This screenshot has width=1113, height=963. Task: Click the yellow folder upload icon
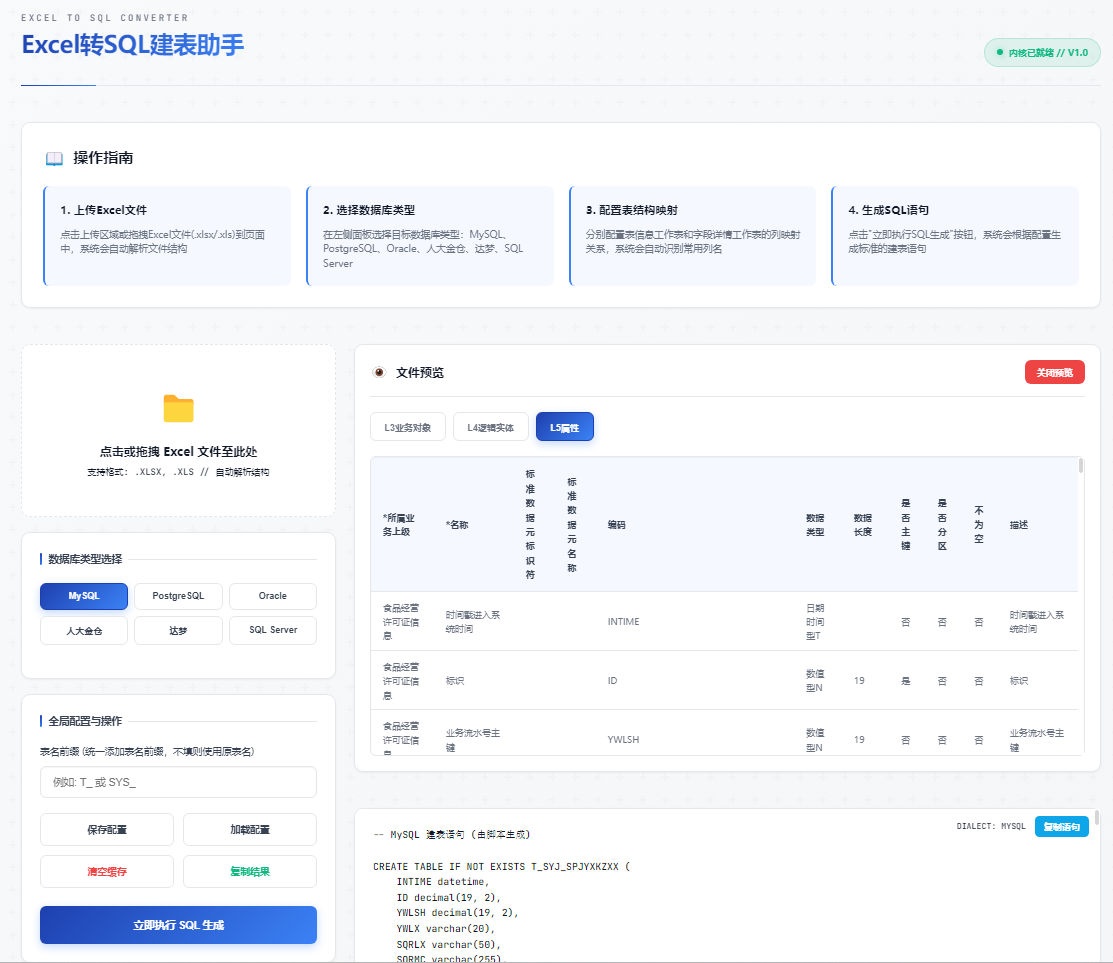tap(178, 408)
